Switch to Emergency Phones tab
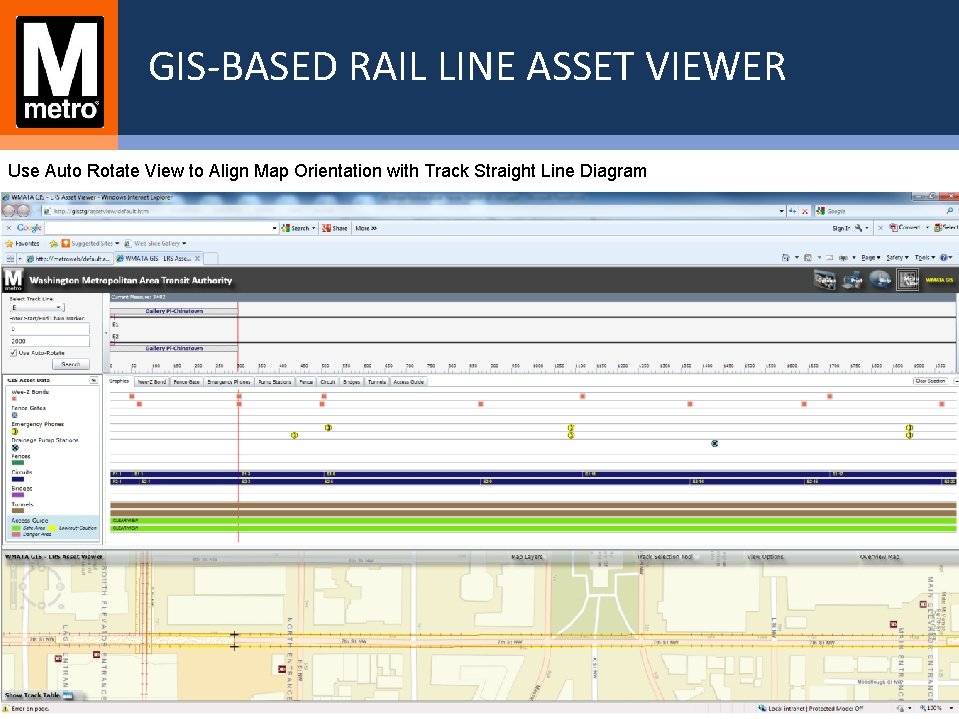 point(229,382)
